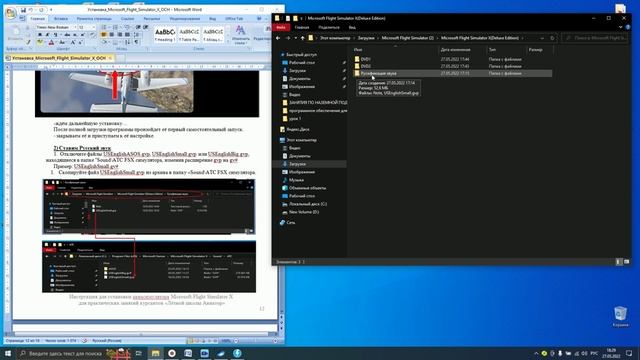
Task: Show hidden system tray icons
Action: (536, 353)
